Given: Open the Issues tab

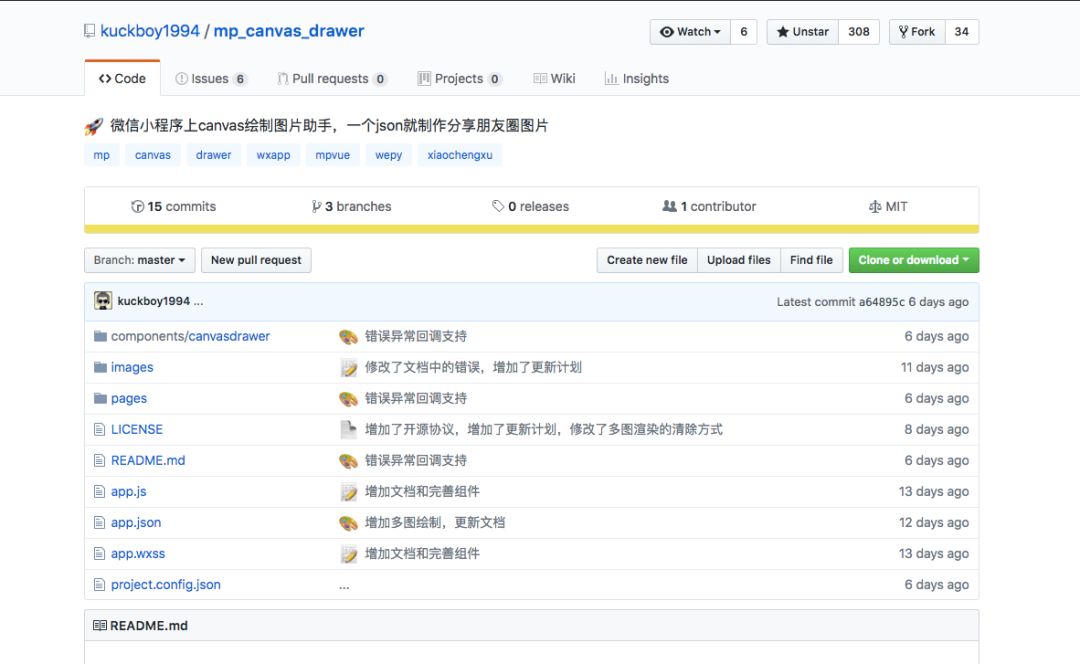Looking at the screenshot, I should pyautogui.click(x=211, y=79).
